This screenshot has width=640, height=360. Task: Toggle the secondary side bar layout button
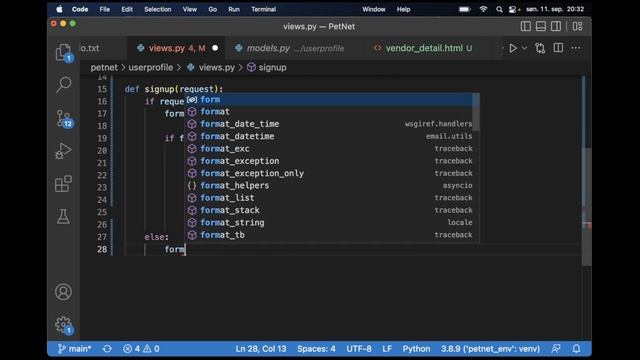pos(556,26)
